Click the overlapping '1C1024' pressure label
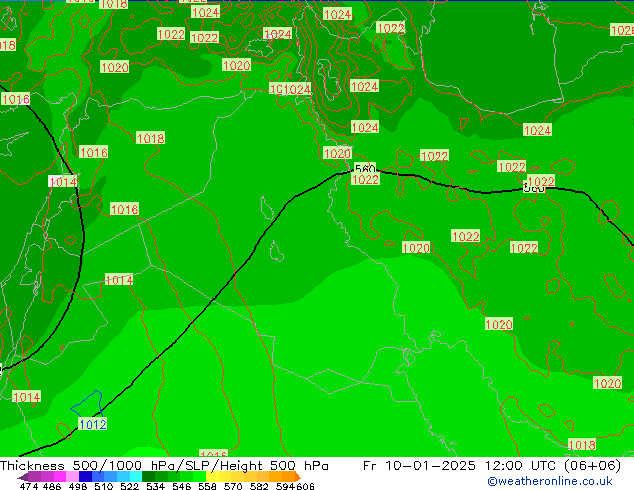This screenshot has width=634, height=490. [x=290, y=89]
